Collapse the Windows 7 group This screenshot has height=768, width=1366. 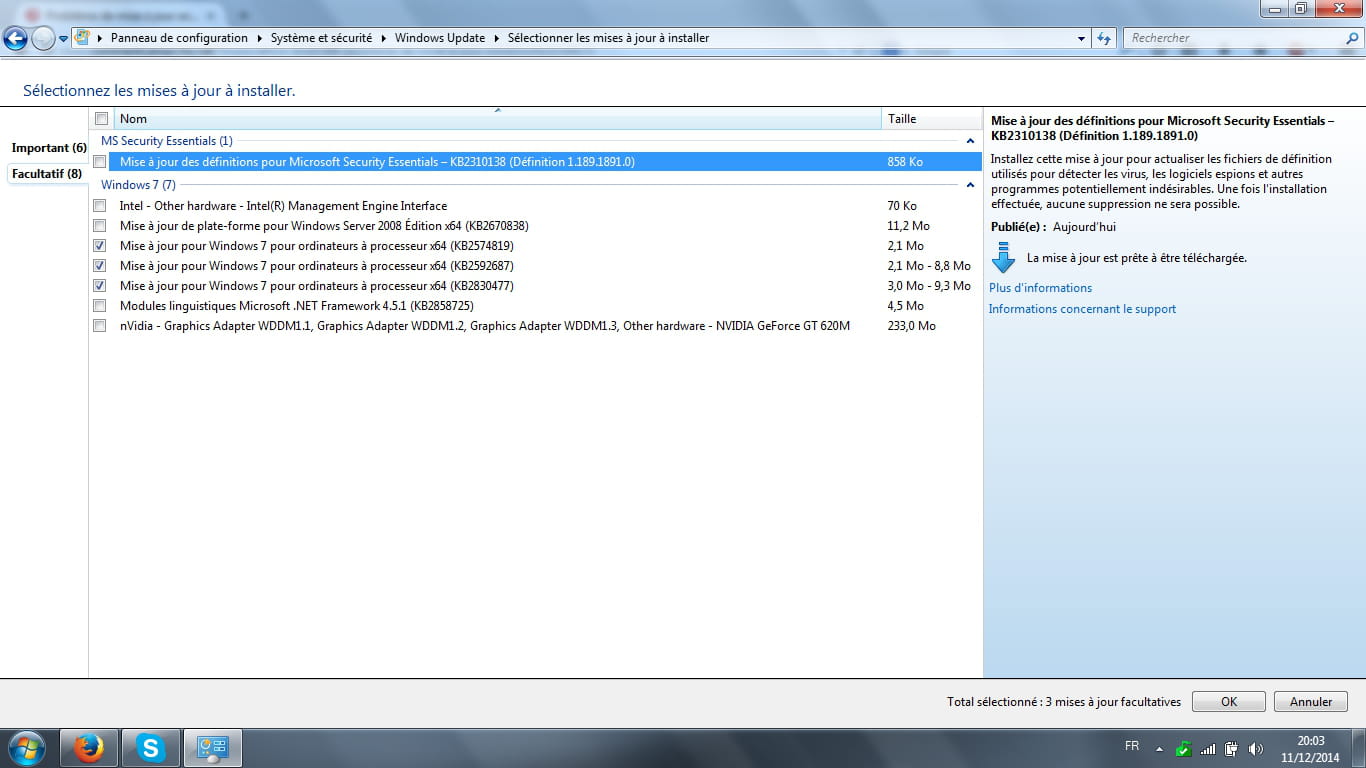(970, 185)
